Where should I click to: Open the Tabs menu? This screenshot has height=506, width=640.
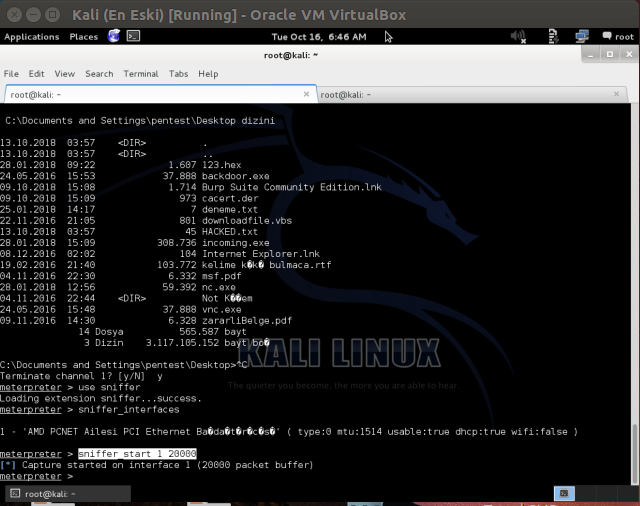pos(178,74)
